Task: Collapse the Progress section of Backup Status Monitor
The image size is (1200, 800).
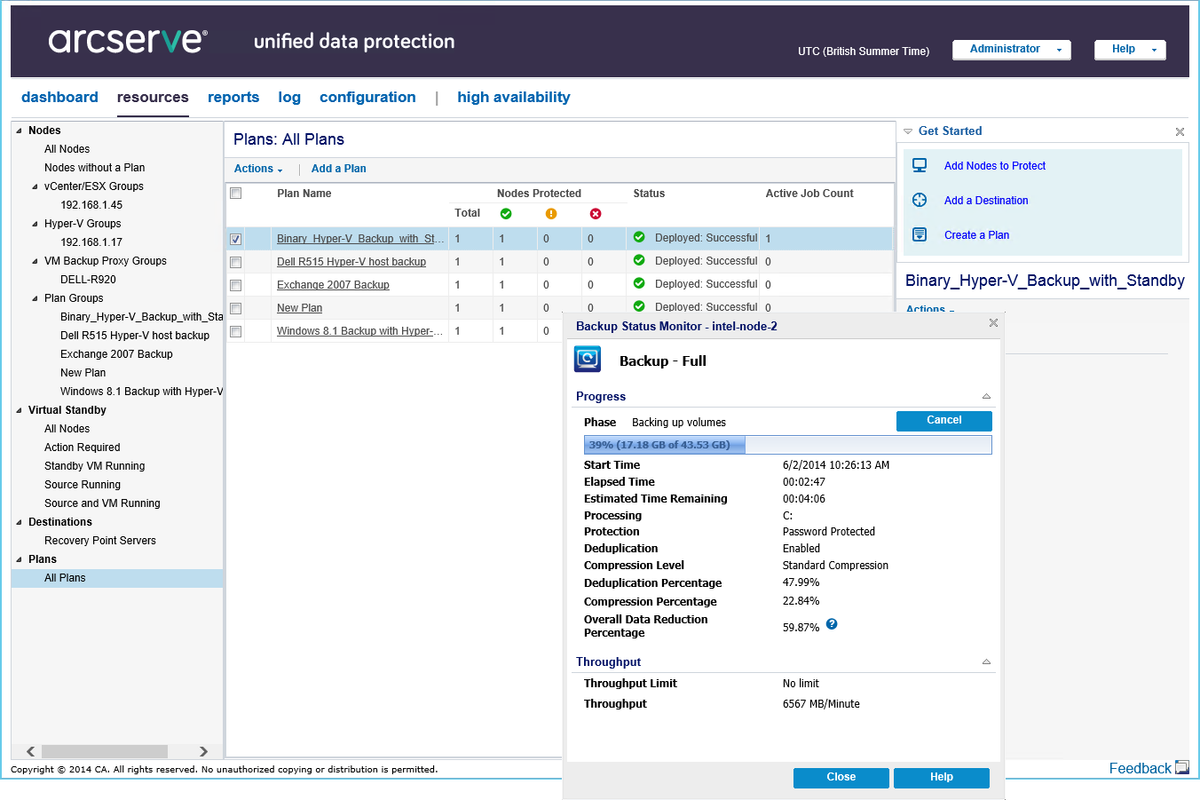Action: tap(986, 396)
